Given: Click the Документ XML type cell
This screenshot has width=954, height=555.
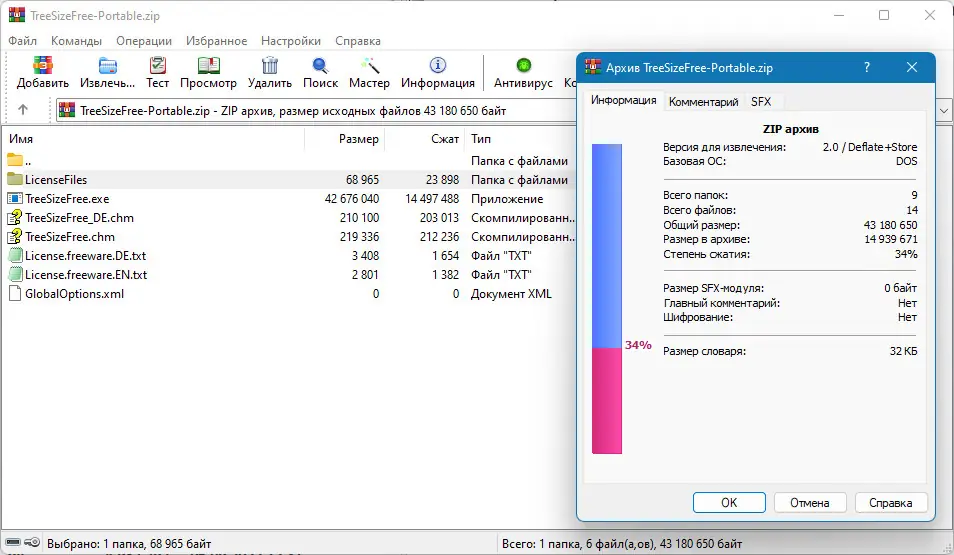Looking at the screenshot, I should tap(511, 293).
